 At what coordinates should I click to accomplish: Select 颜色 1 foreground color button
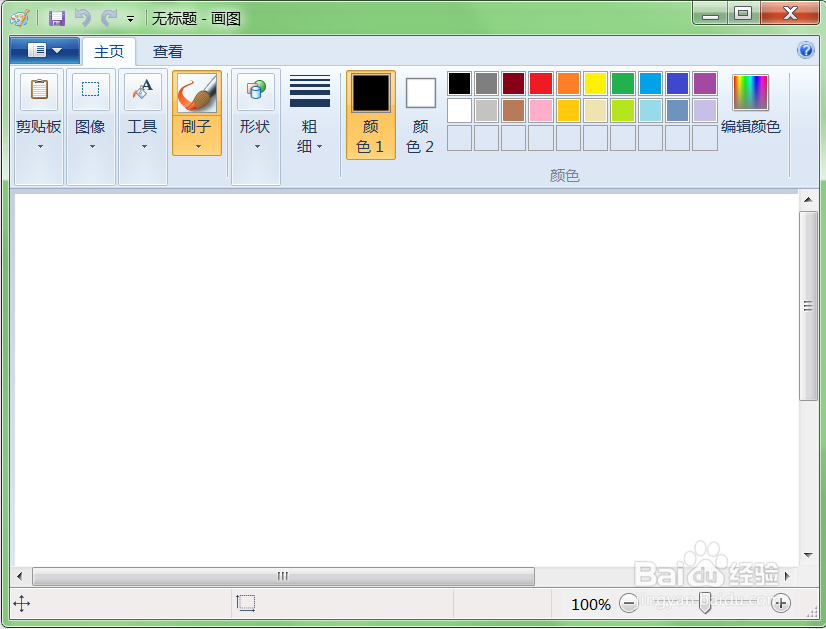(371, 115)
